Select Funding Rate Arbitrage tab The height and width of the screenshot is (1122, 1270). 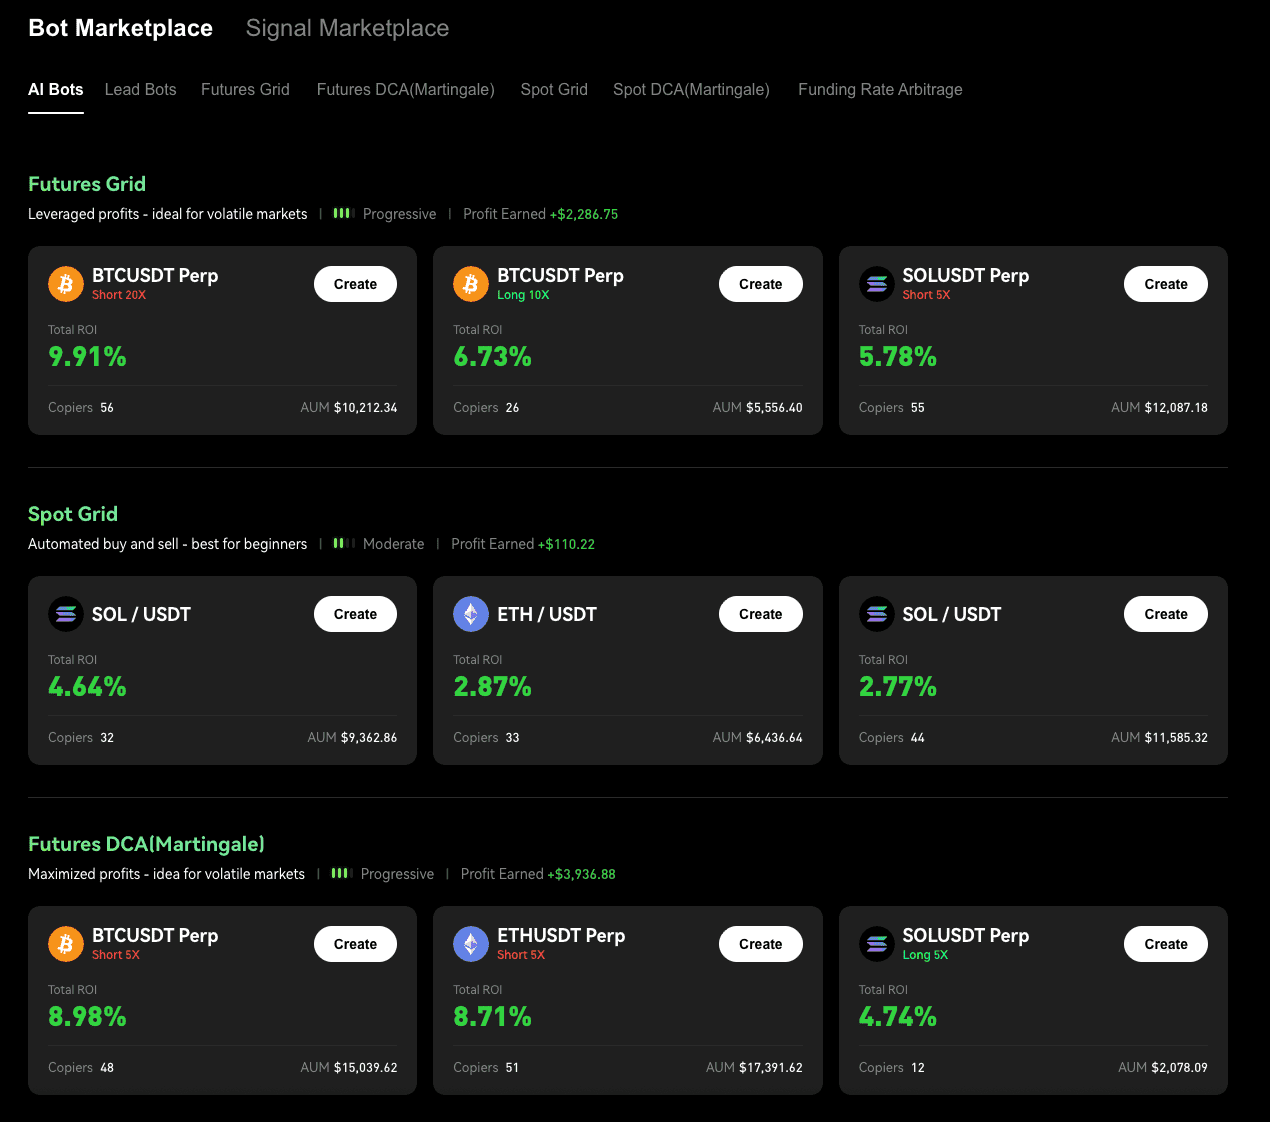pos(880,89)
